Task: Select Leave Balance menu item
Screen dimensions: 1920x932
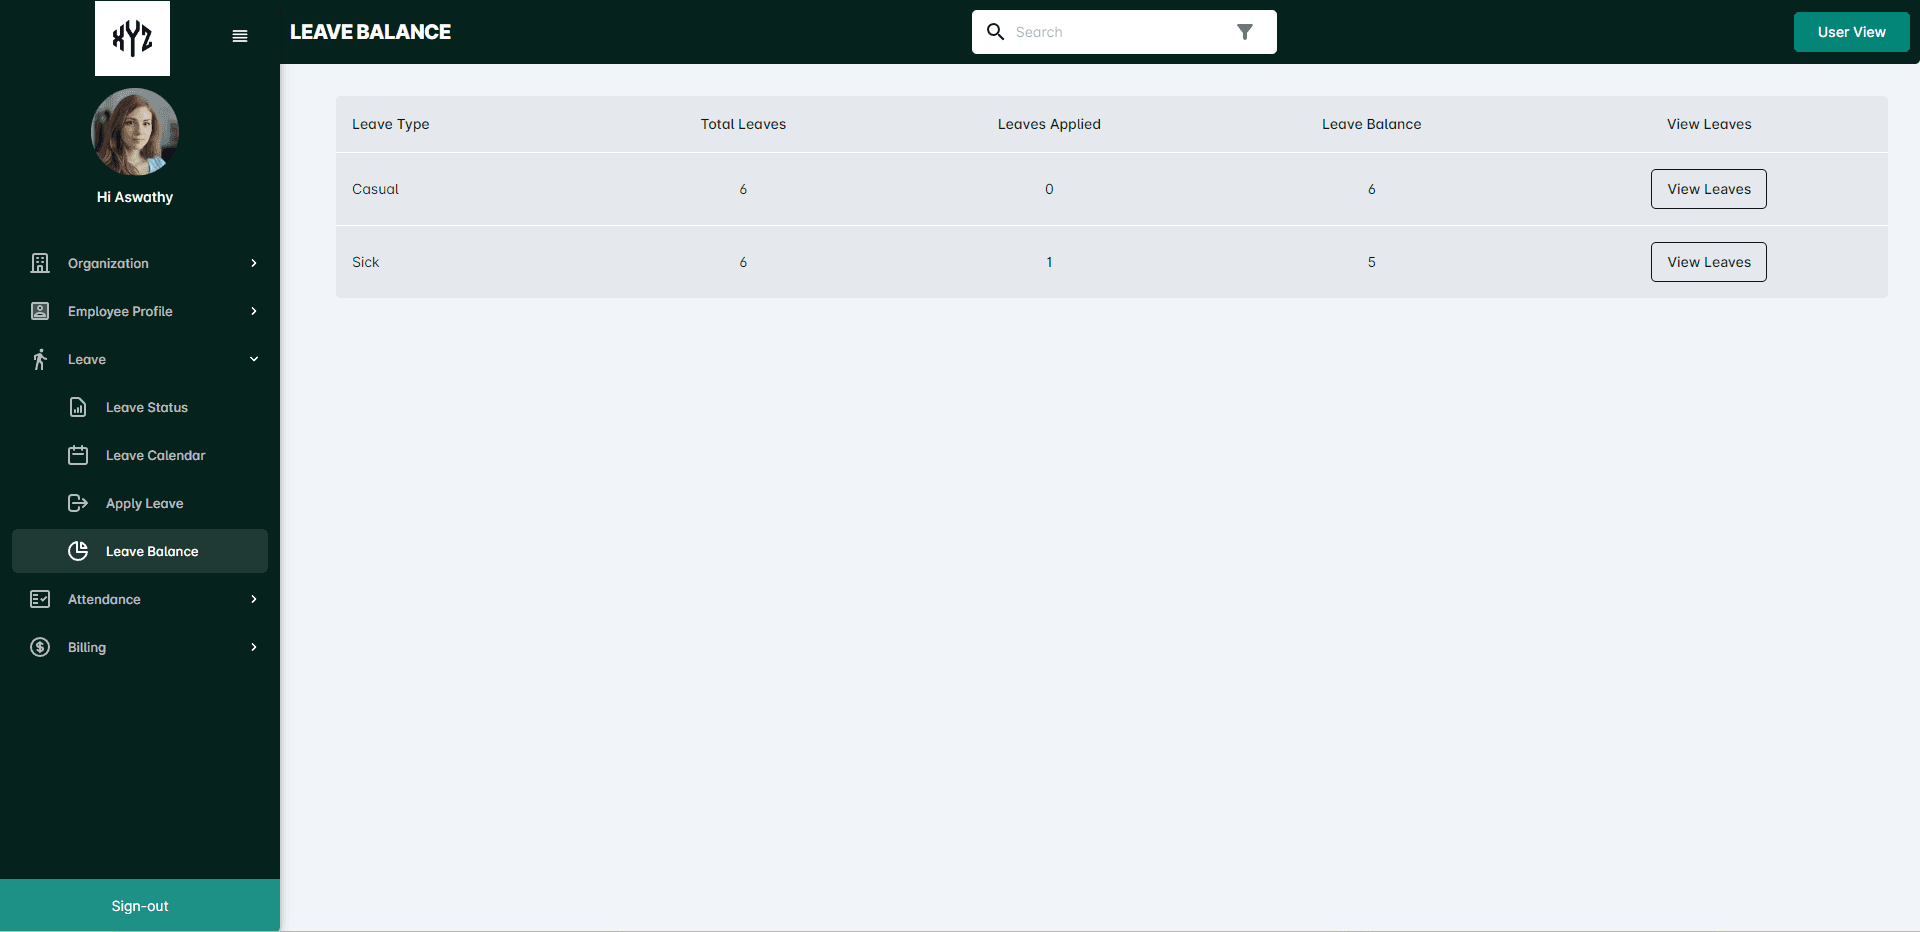Action: click(152, 551)
